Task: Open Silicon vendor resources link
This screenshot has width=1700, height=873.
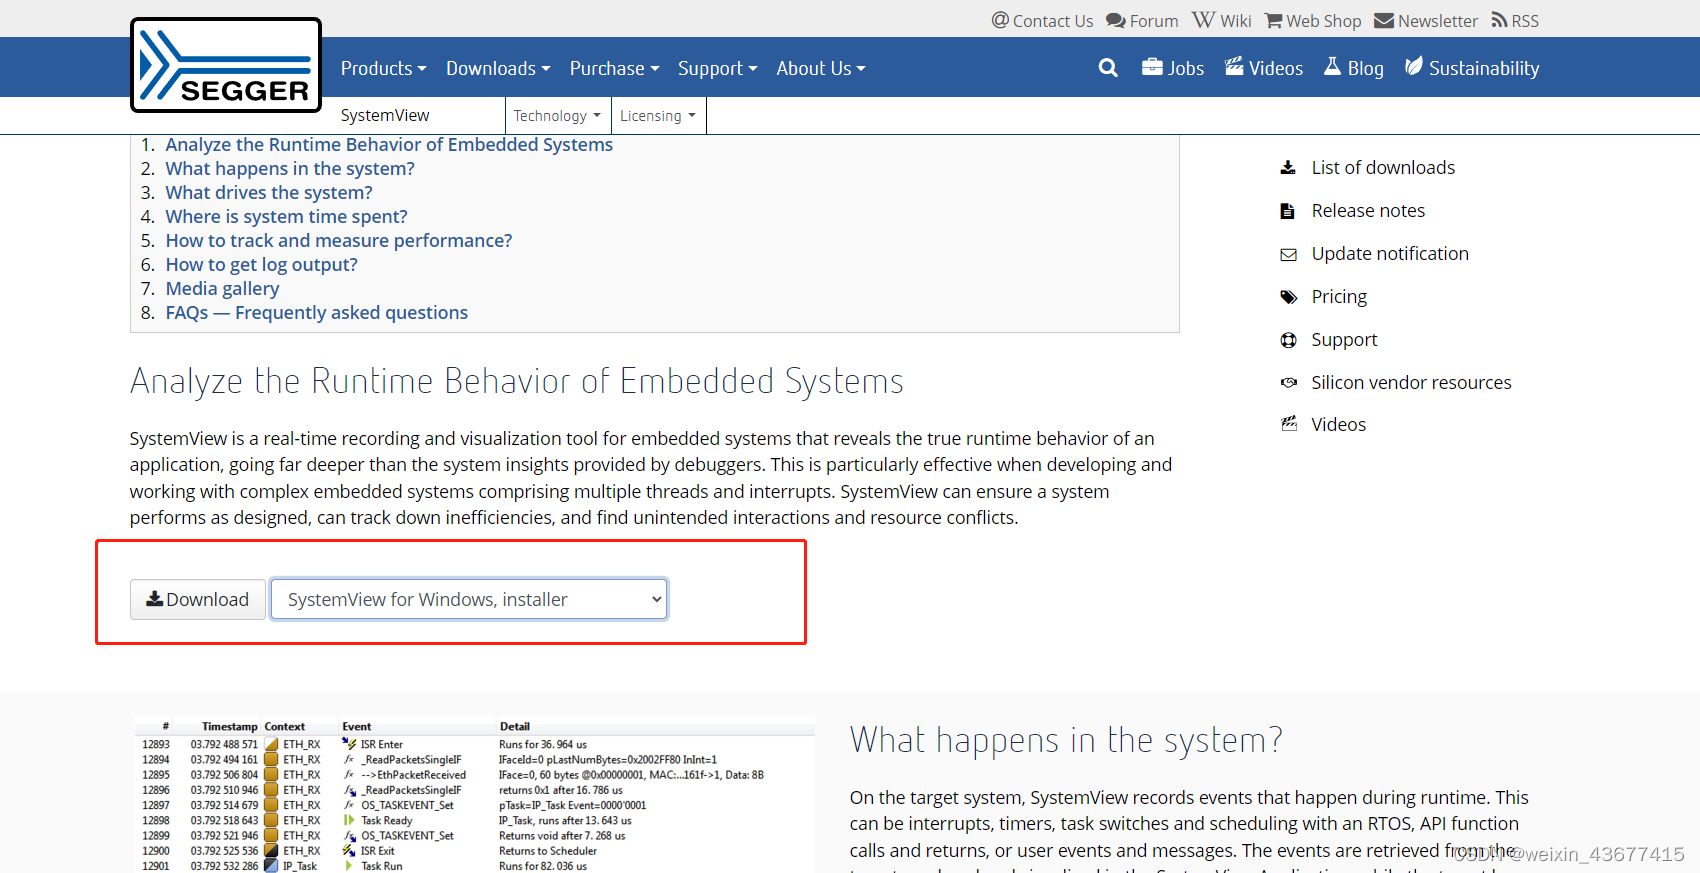Action: [x=1411, y=383]
